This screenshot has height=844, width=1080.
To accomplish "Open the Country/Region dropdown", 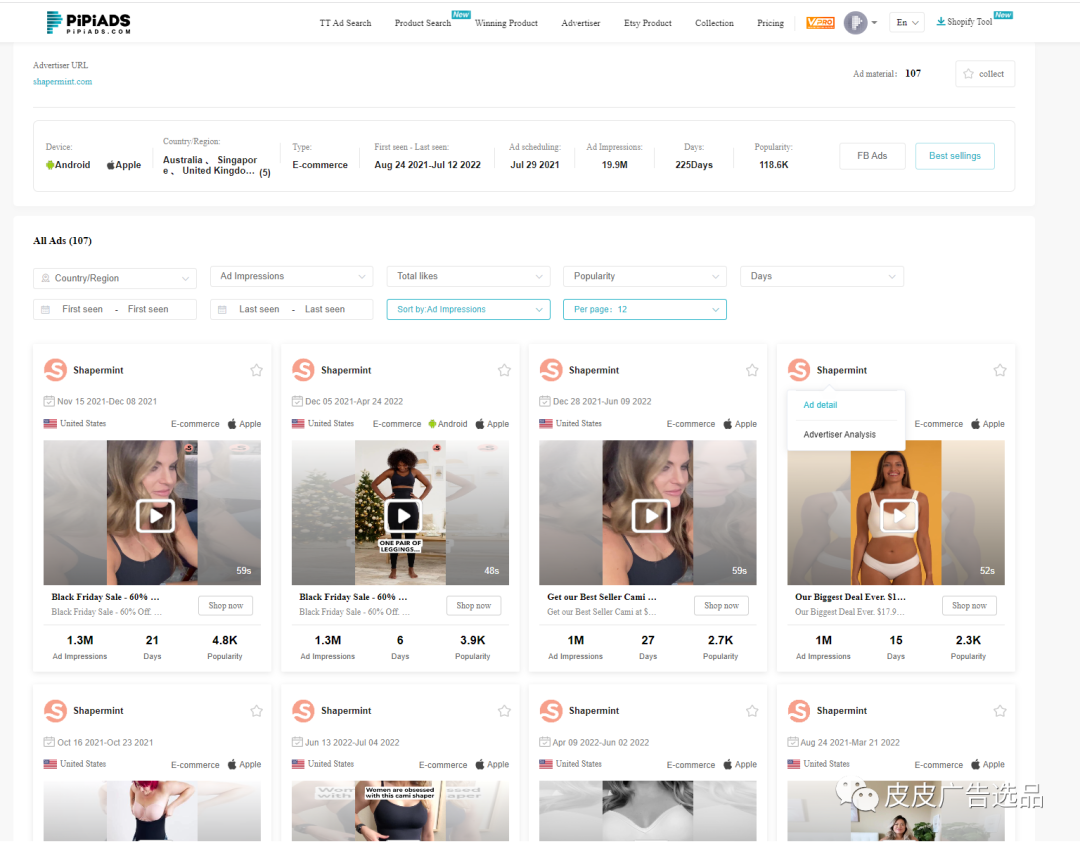I will pos(114,278).
